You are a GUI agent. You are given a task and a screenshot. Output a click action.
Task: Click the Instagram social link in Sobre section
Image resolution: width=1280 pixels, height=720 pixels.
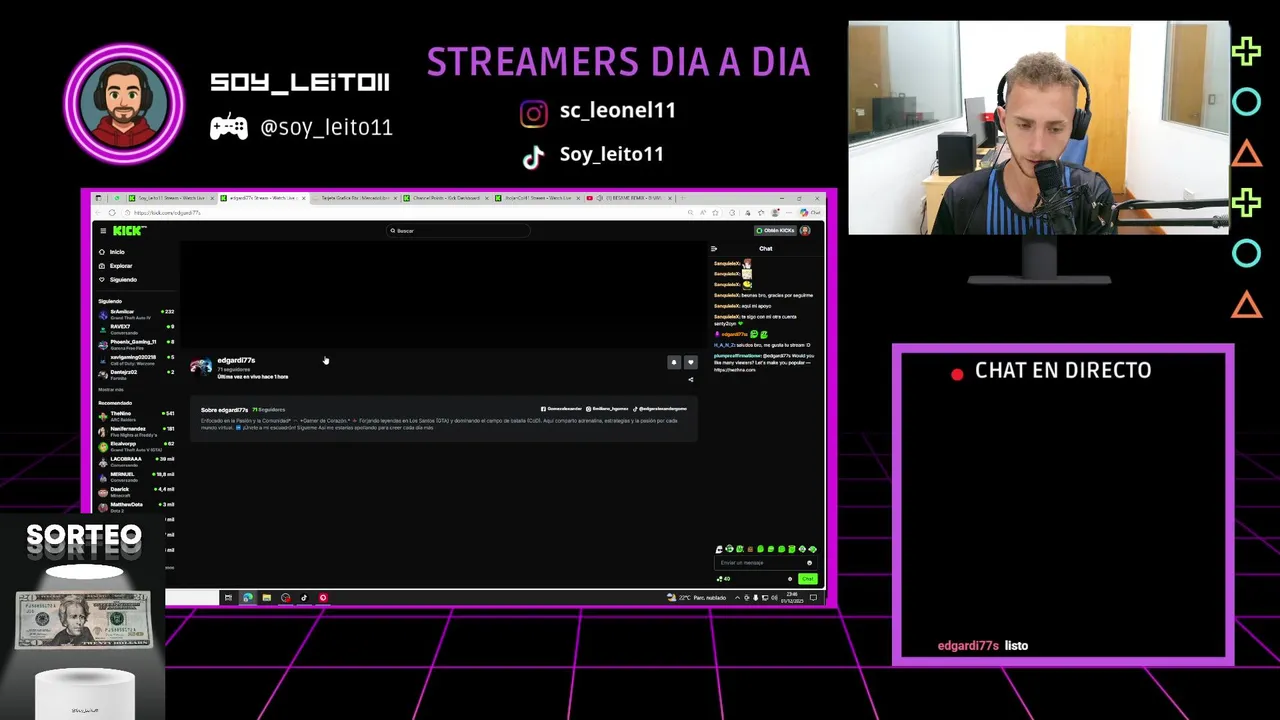606,409
